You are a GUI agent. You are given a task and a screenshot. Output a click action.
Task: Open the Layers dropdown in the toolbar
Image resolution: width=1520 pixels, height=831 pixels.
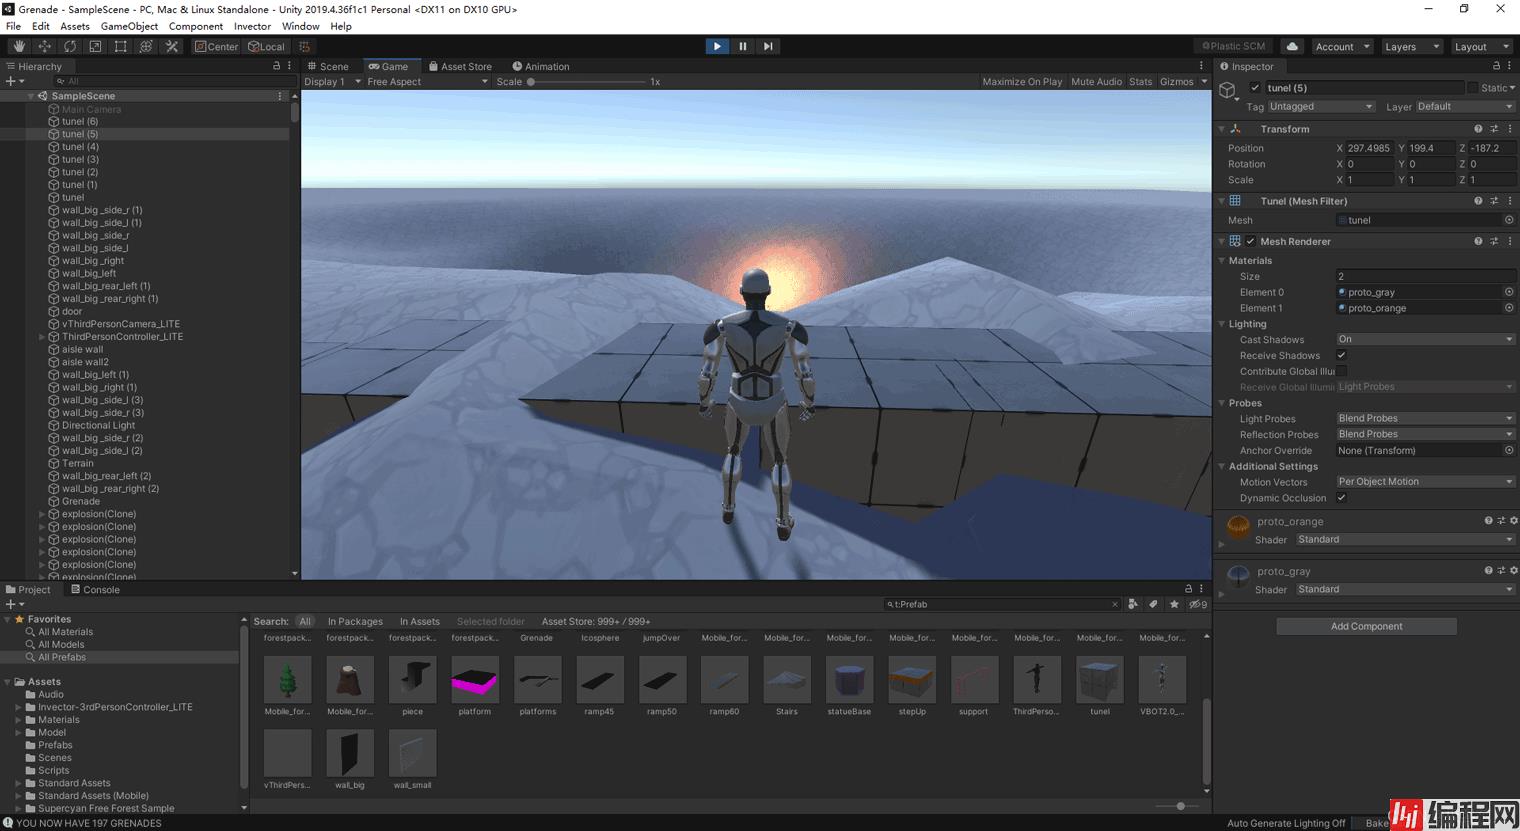point(1411,46)
